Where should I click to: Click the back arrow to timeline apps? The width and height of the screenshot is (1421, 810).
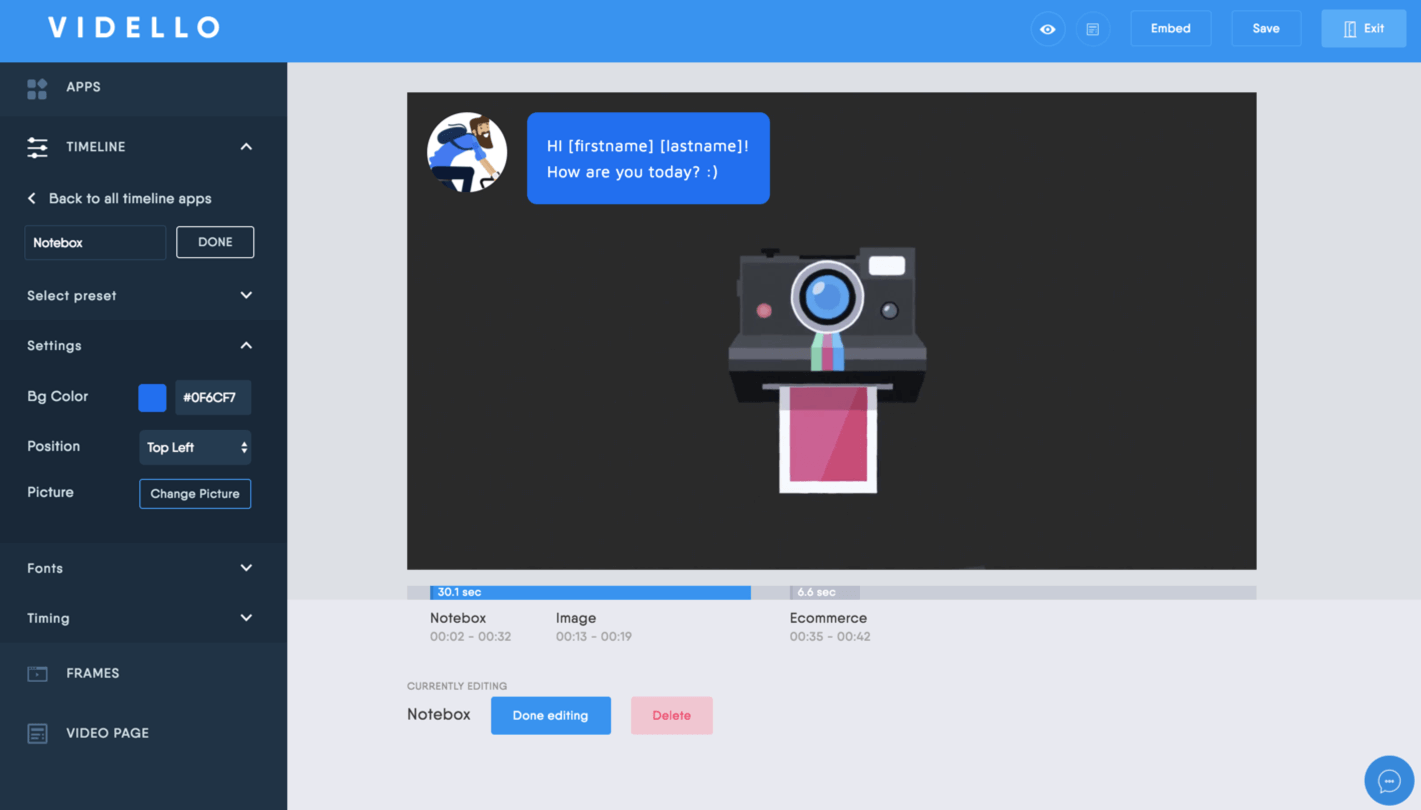(32, 198)
